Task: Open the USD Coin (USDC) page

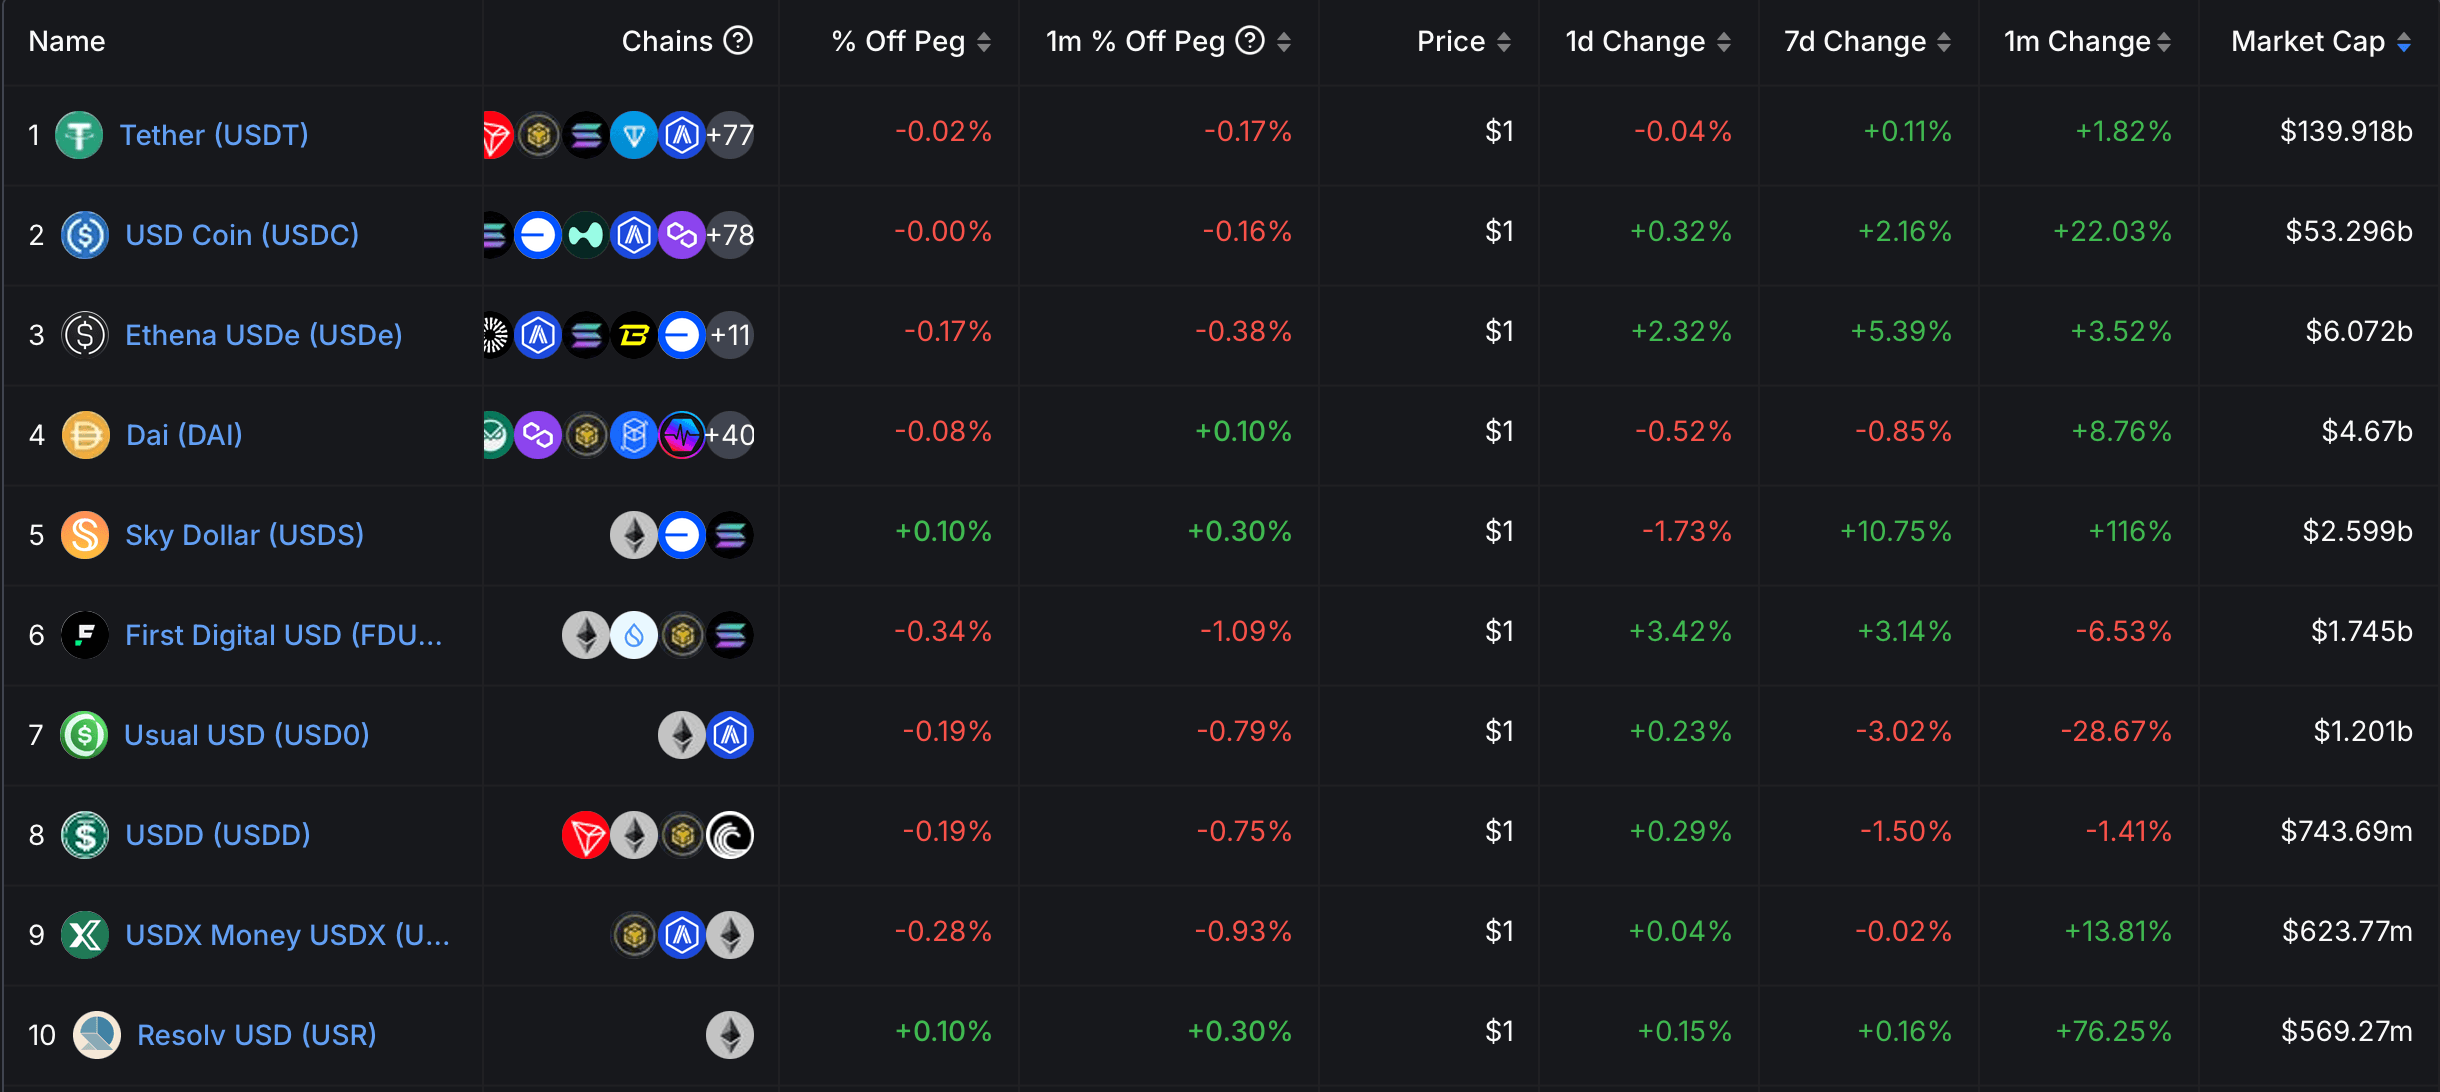Action: coord(241,235)
